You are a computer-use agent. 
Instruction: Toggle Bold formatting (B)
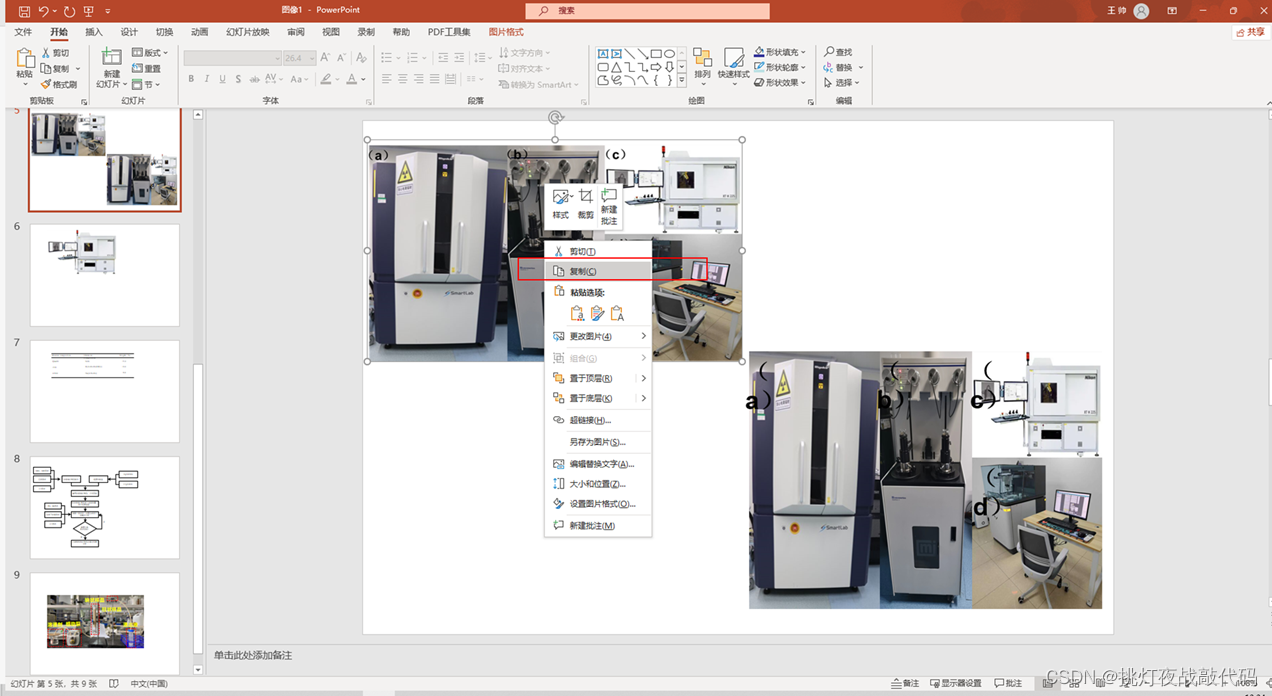(191, 79)
